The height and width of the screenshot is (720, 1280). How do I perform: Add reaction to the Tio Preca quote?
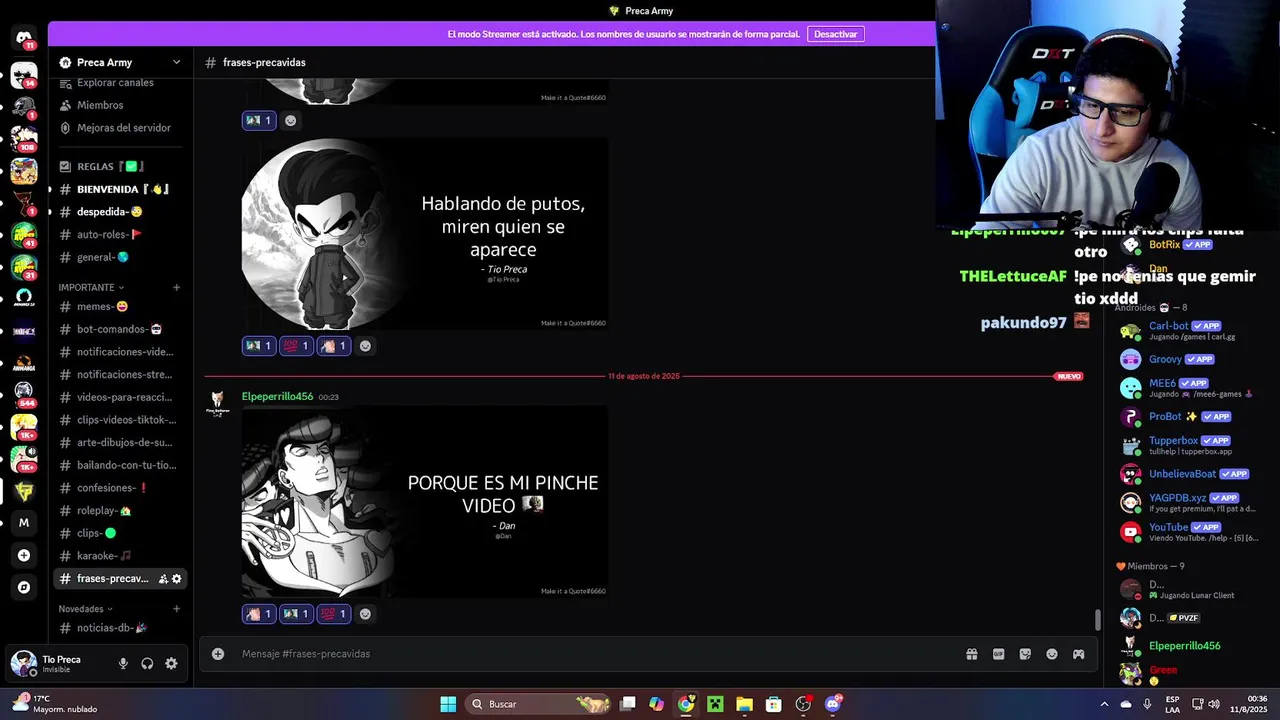point(365,346)
